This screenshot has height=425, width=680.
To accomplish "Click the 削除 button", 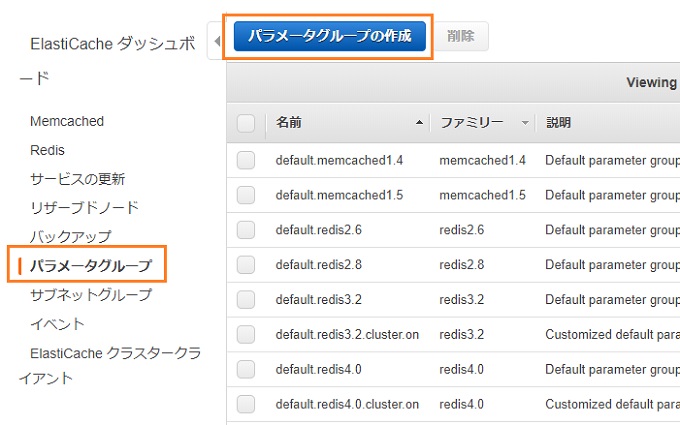I will click(461, 36).
